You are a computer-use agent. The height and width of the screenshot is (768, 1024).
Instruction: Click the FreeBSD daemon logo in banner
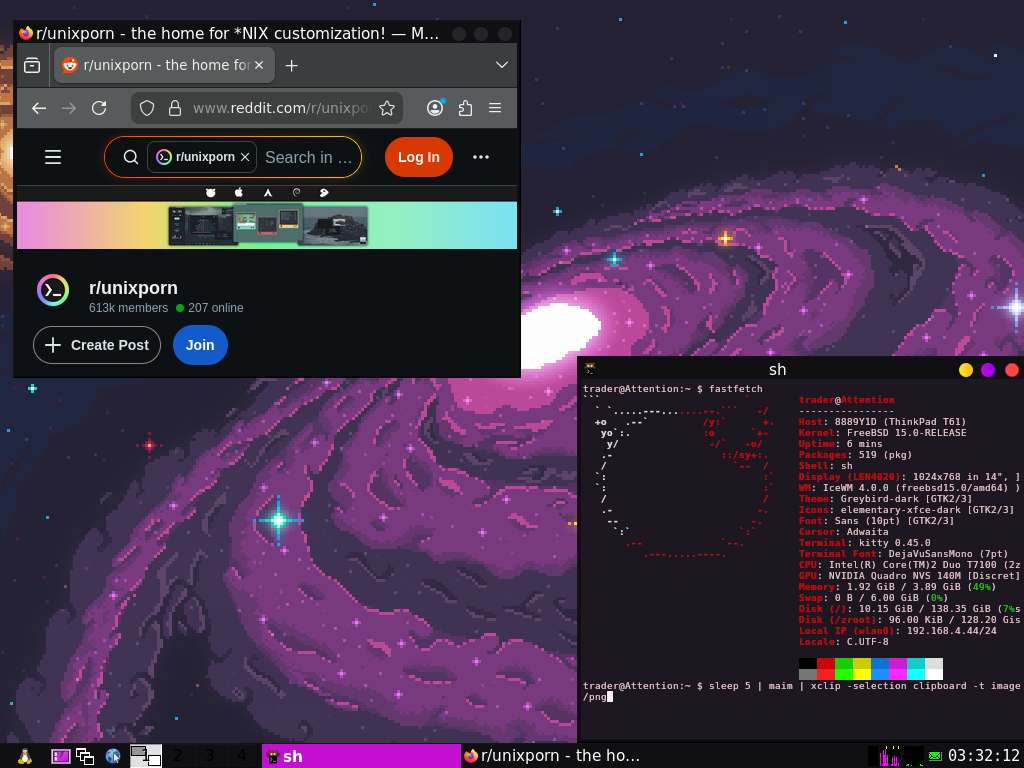[211, 193]
